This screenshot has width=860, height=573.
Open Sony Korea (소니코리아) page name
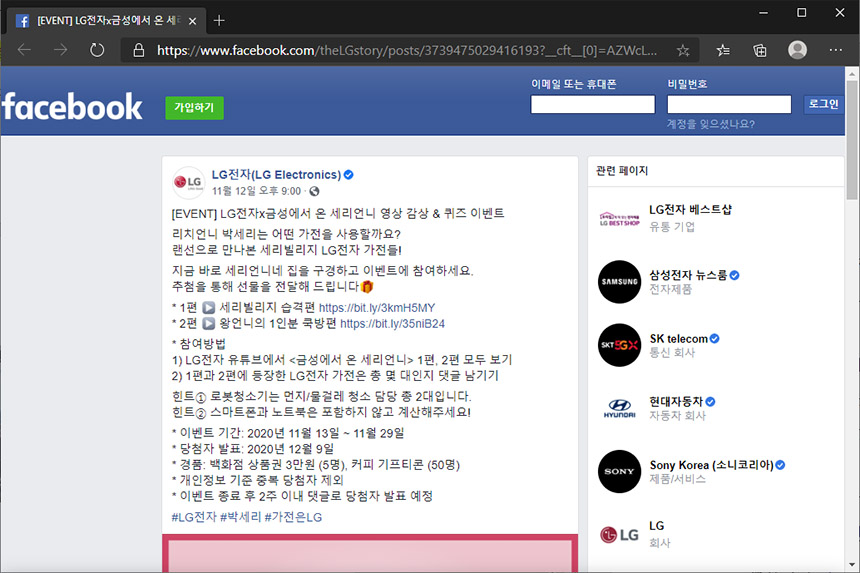click(x=711, y=465)
